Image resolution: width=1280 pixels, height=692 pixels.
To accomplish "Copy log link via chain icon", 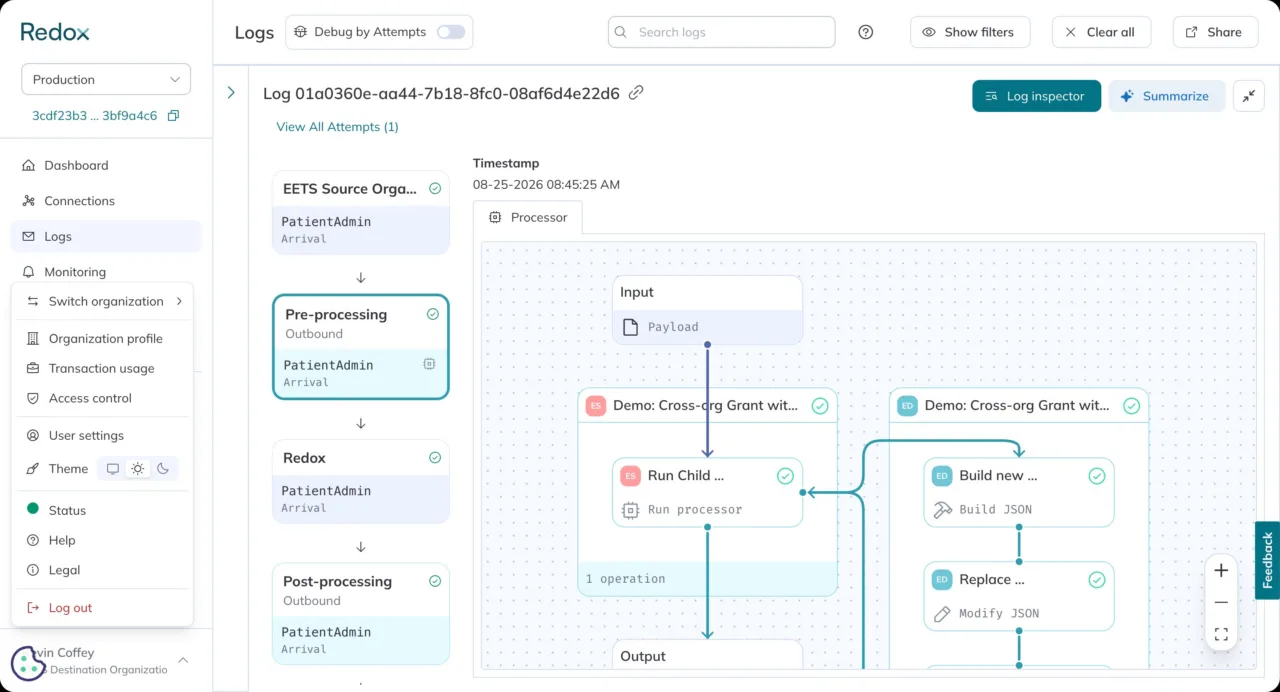I will click(x=636, y=93).
